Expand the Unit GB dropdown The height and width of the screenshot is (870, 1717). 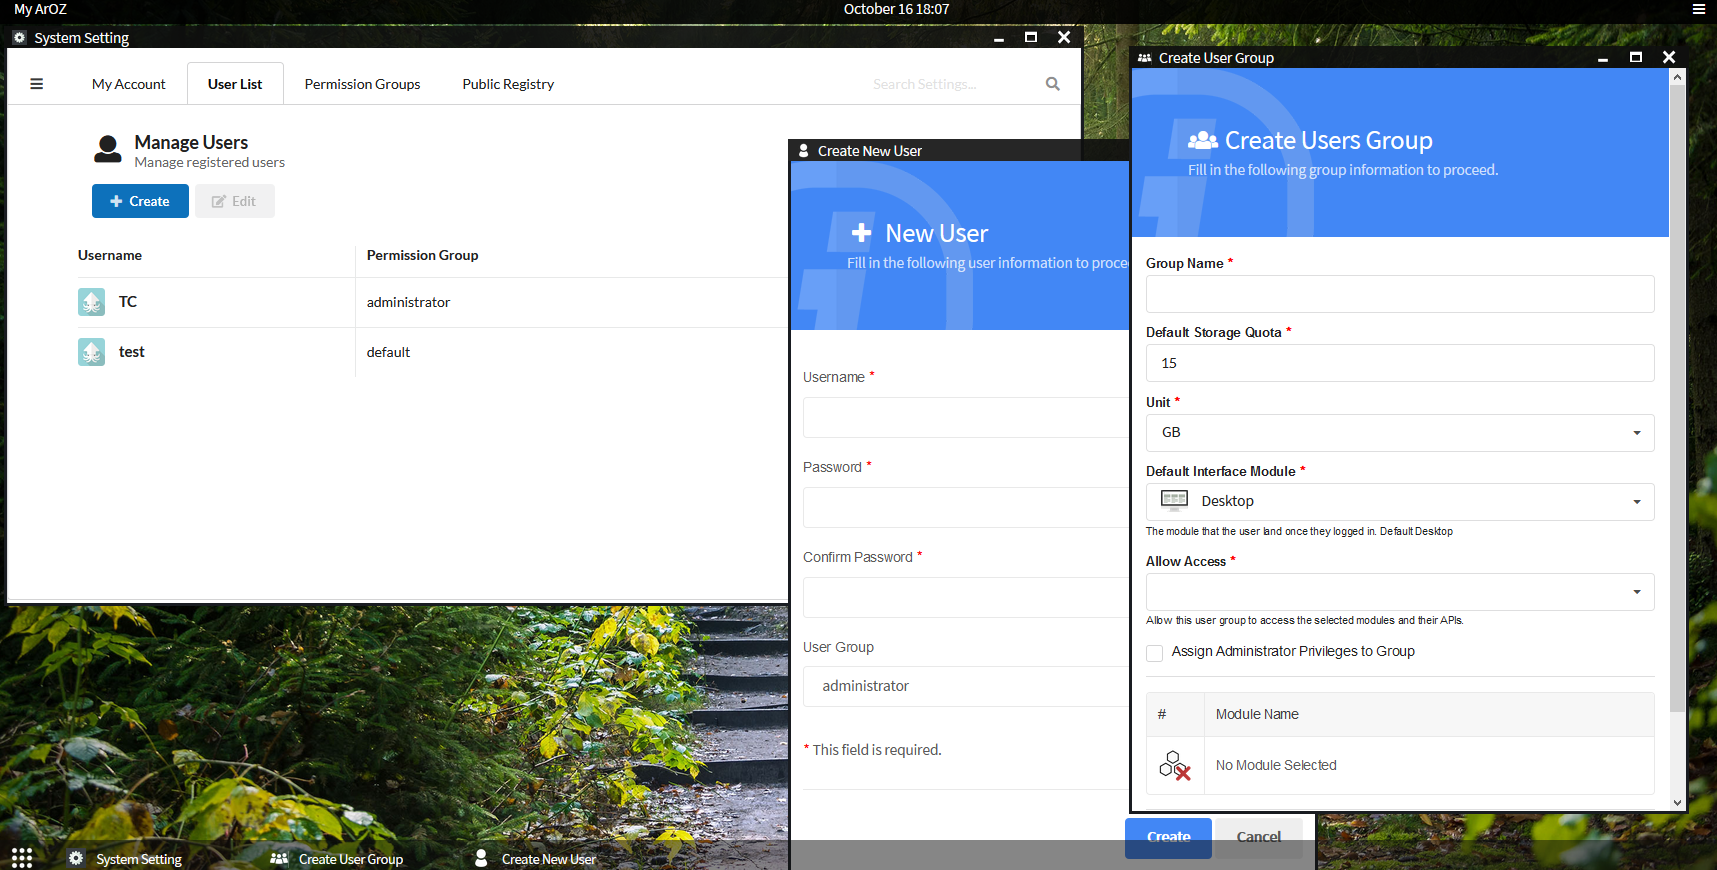[x=1399, y=433]
